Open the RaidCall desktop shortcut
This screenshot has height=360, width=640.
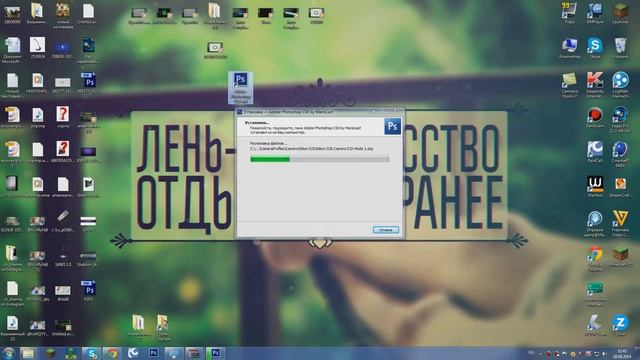click(x=595, y=152)
